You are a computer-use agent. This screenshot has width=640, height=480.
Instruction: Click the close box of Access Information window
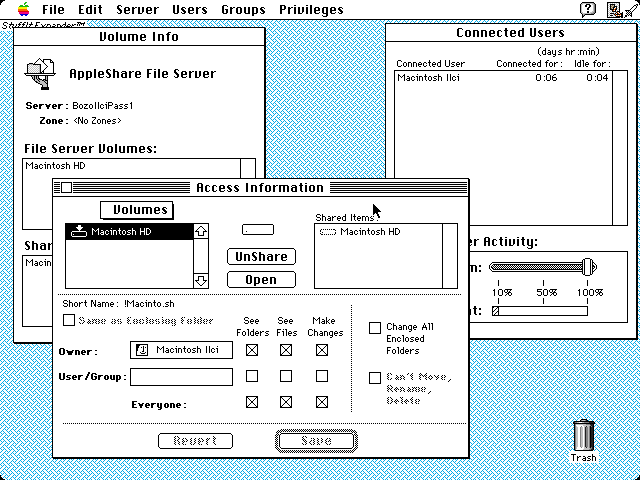[x=66, y=187]
